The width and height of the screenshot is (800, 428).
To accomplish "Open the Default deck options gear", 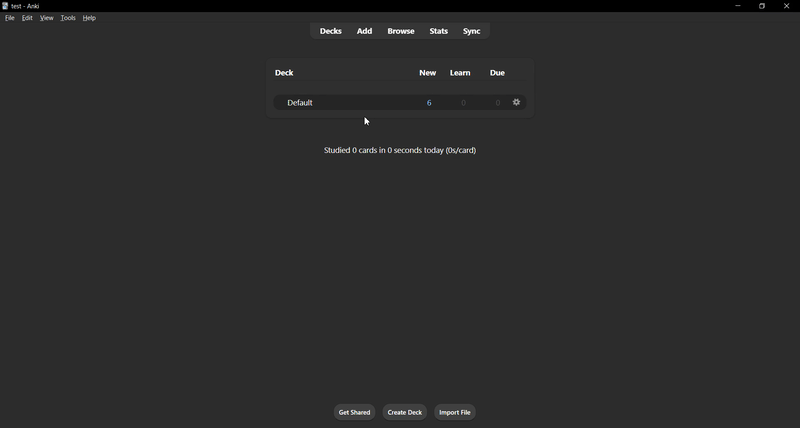I will coord(516,102).
